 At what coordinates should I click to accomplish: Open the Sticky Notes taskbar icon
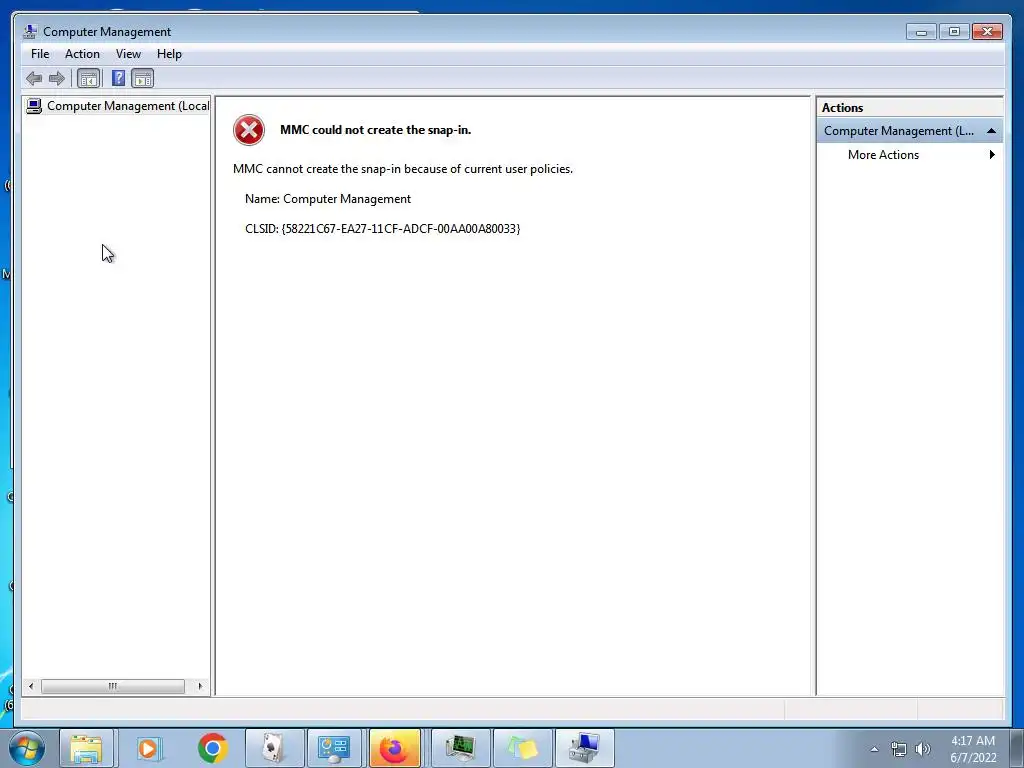pyautogui.click(x=522, y=748)
